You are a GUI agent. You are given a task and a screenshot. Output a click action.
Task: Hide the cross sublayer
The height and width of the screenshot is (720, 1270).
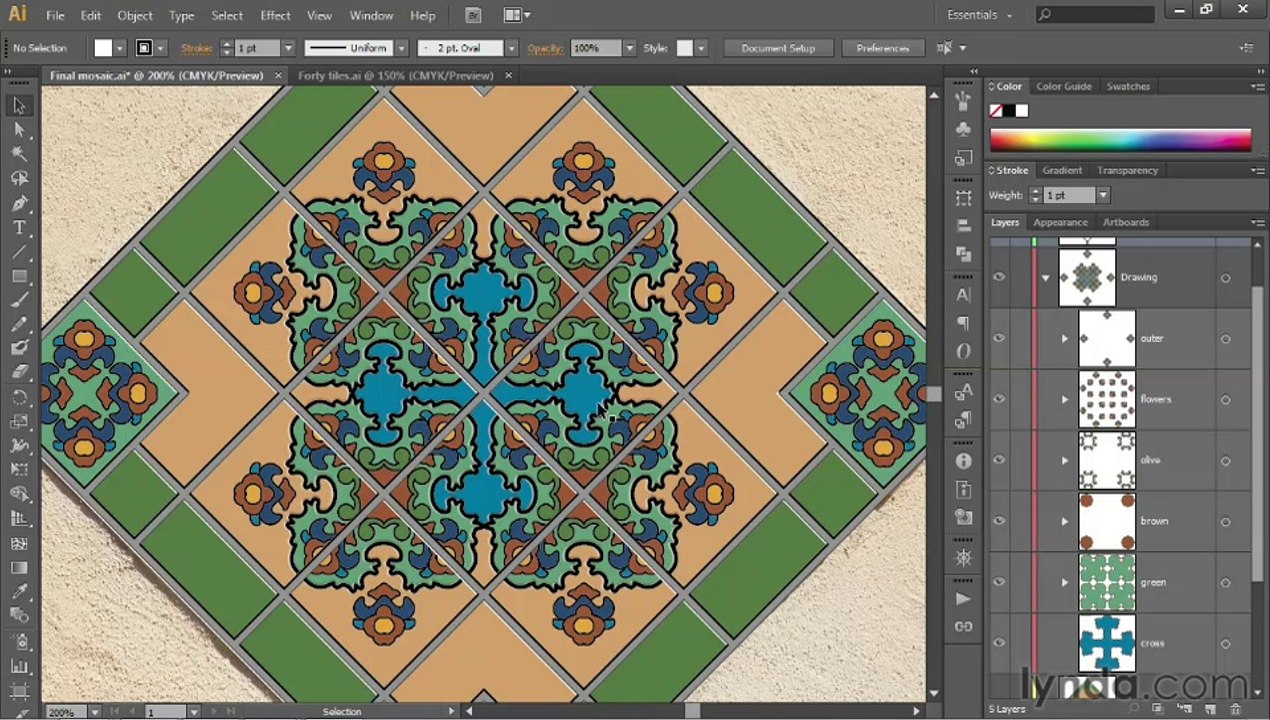pyautogui.click(x=999, y=643)
